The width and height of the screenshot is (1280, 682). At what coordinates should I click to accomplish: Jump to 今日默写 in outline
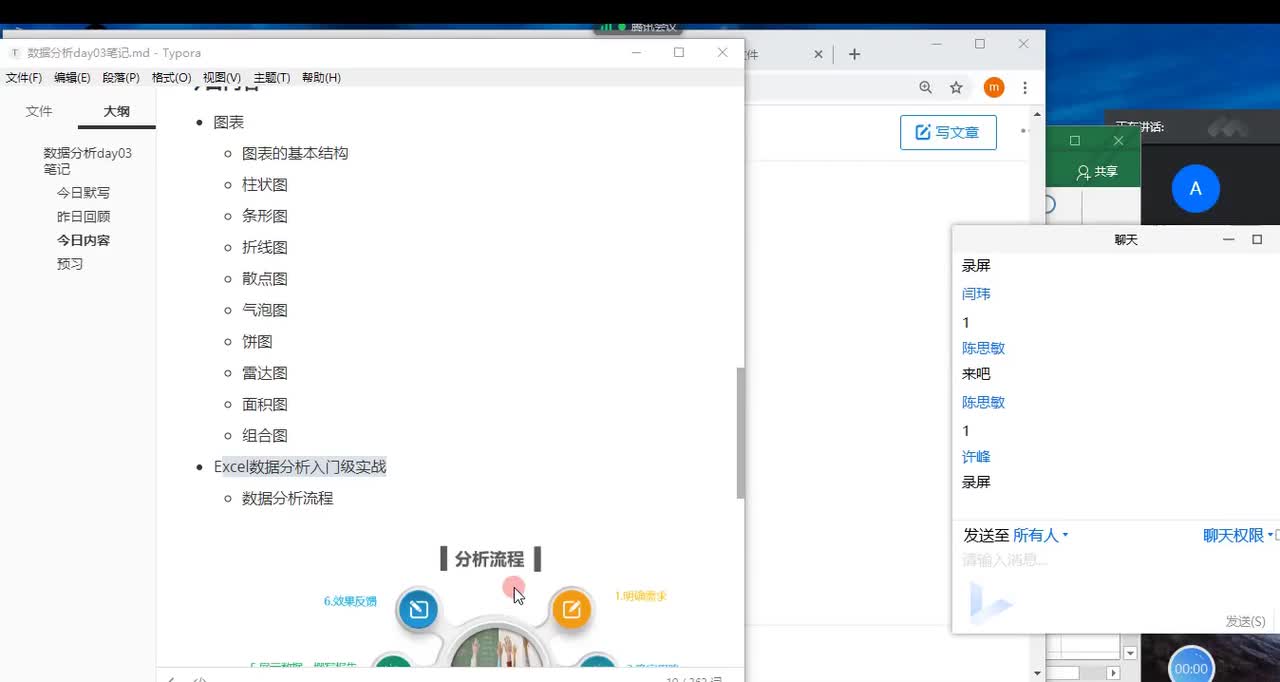pos(83,193)
